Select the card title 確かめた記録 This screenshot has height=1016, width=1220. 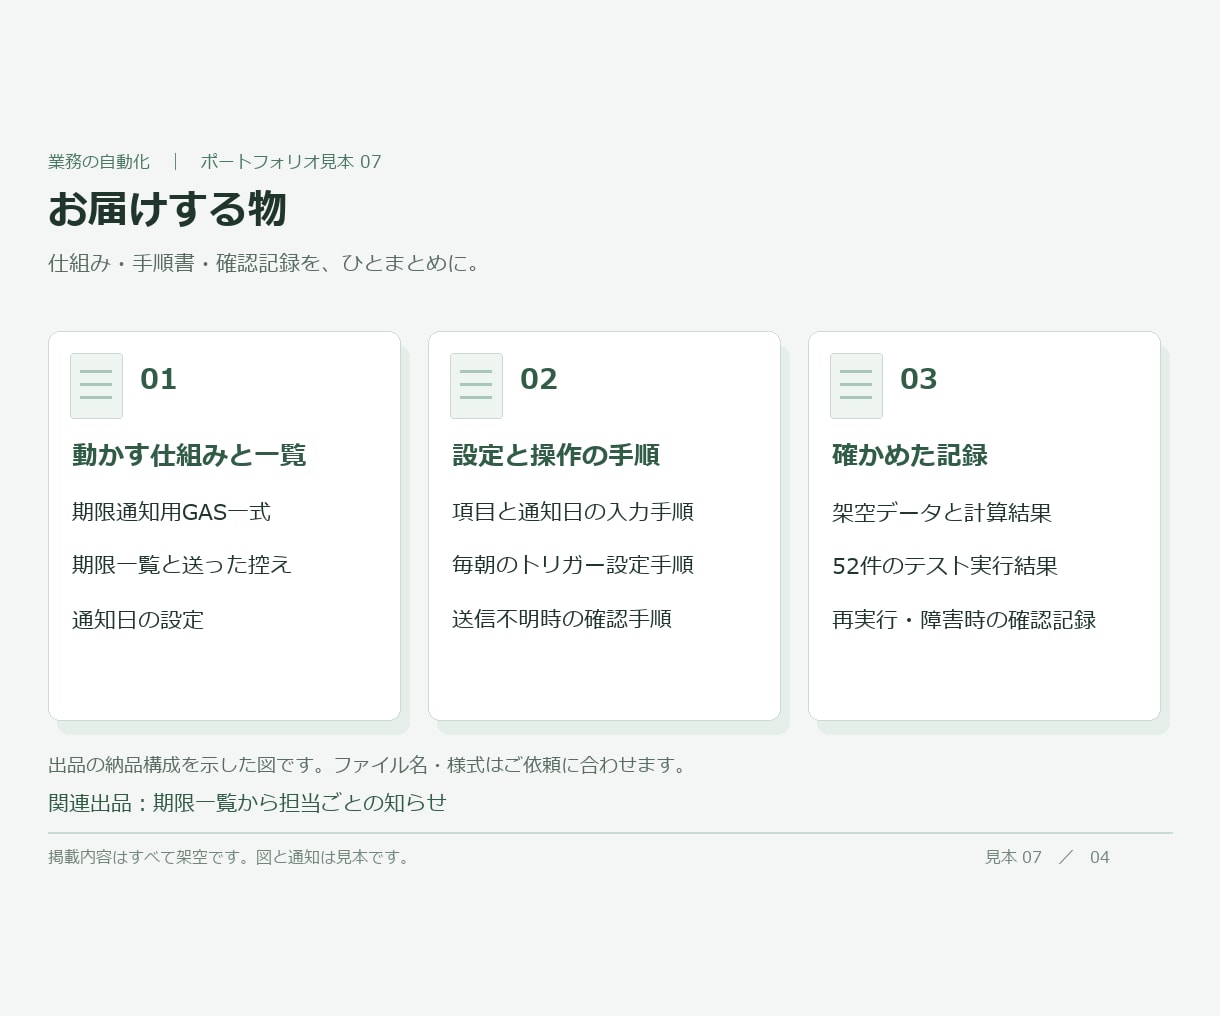click(910, 455)
